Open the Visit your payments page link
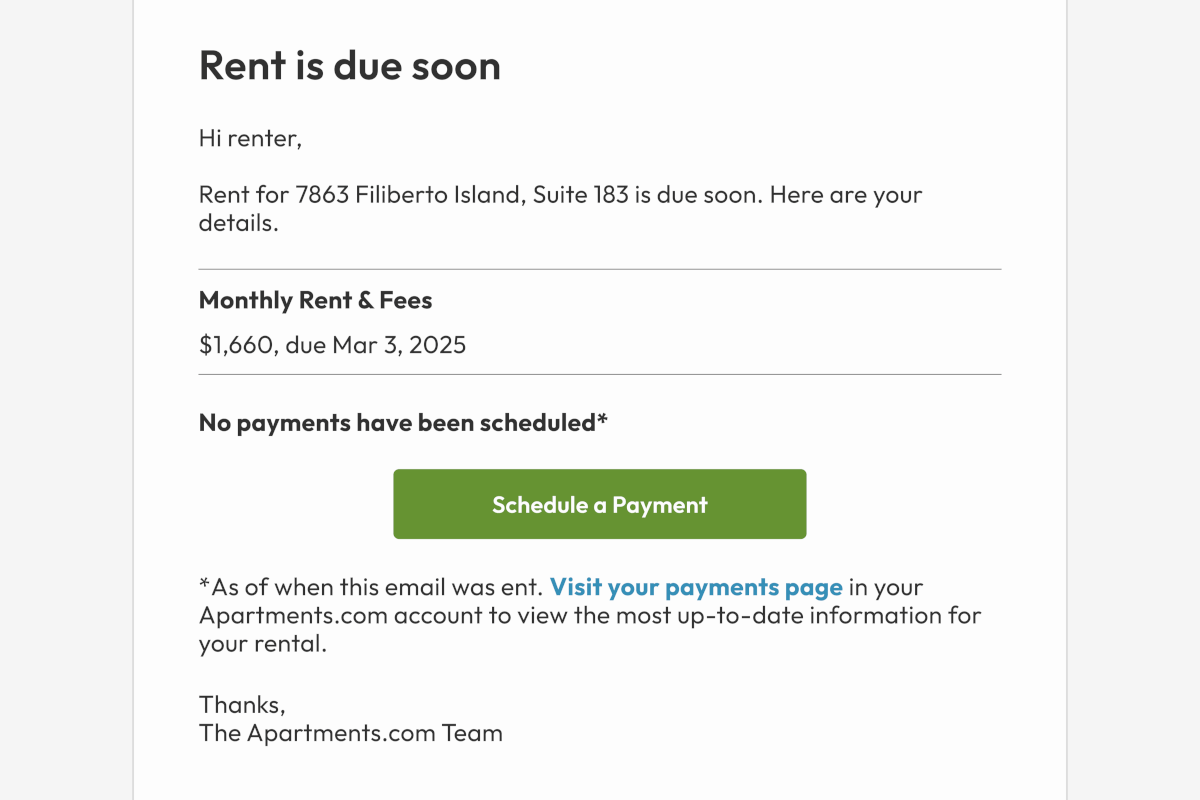The image size is (1200, 800). 696,587
